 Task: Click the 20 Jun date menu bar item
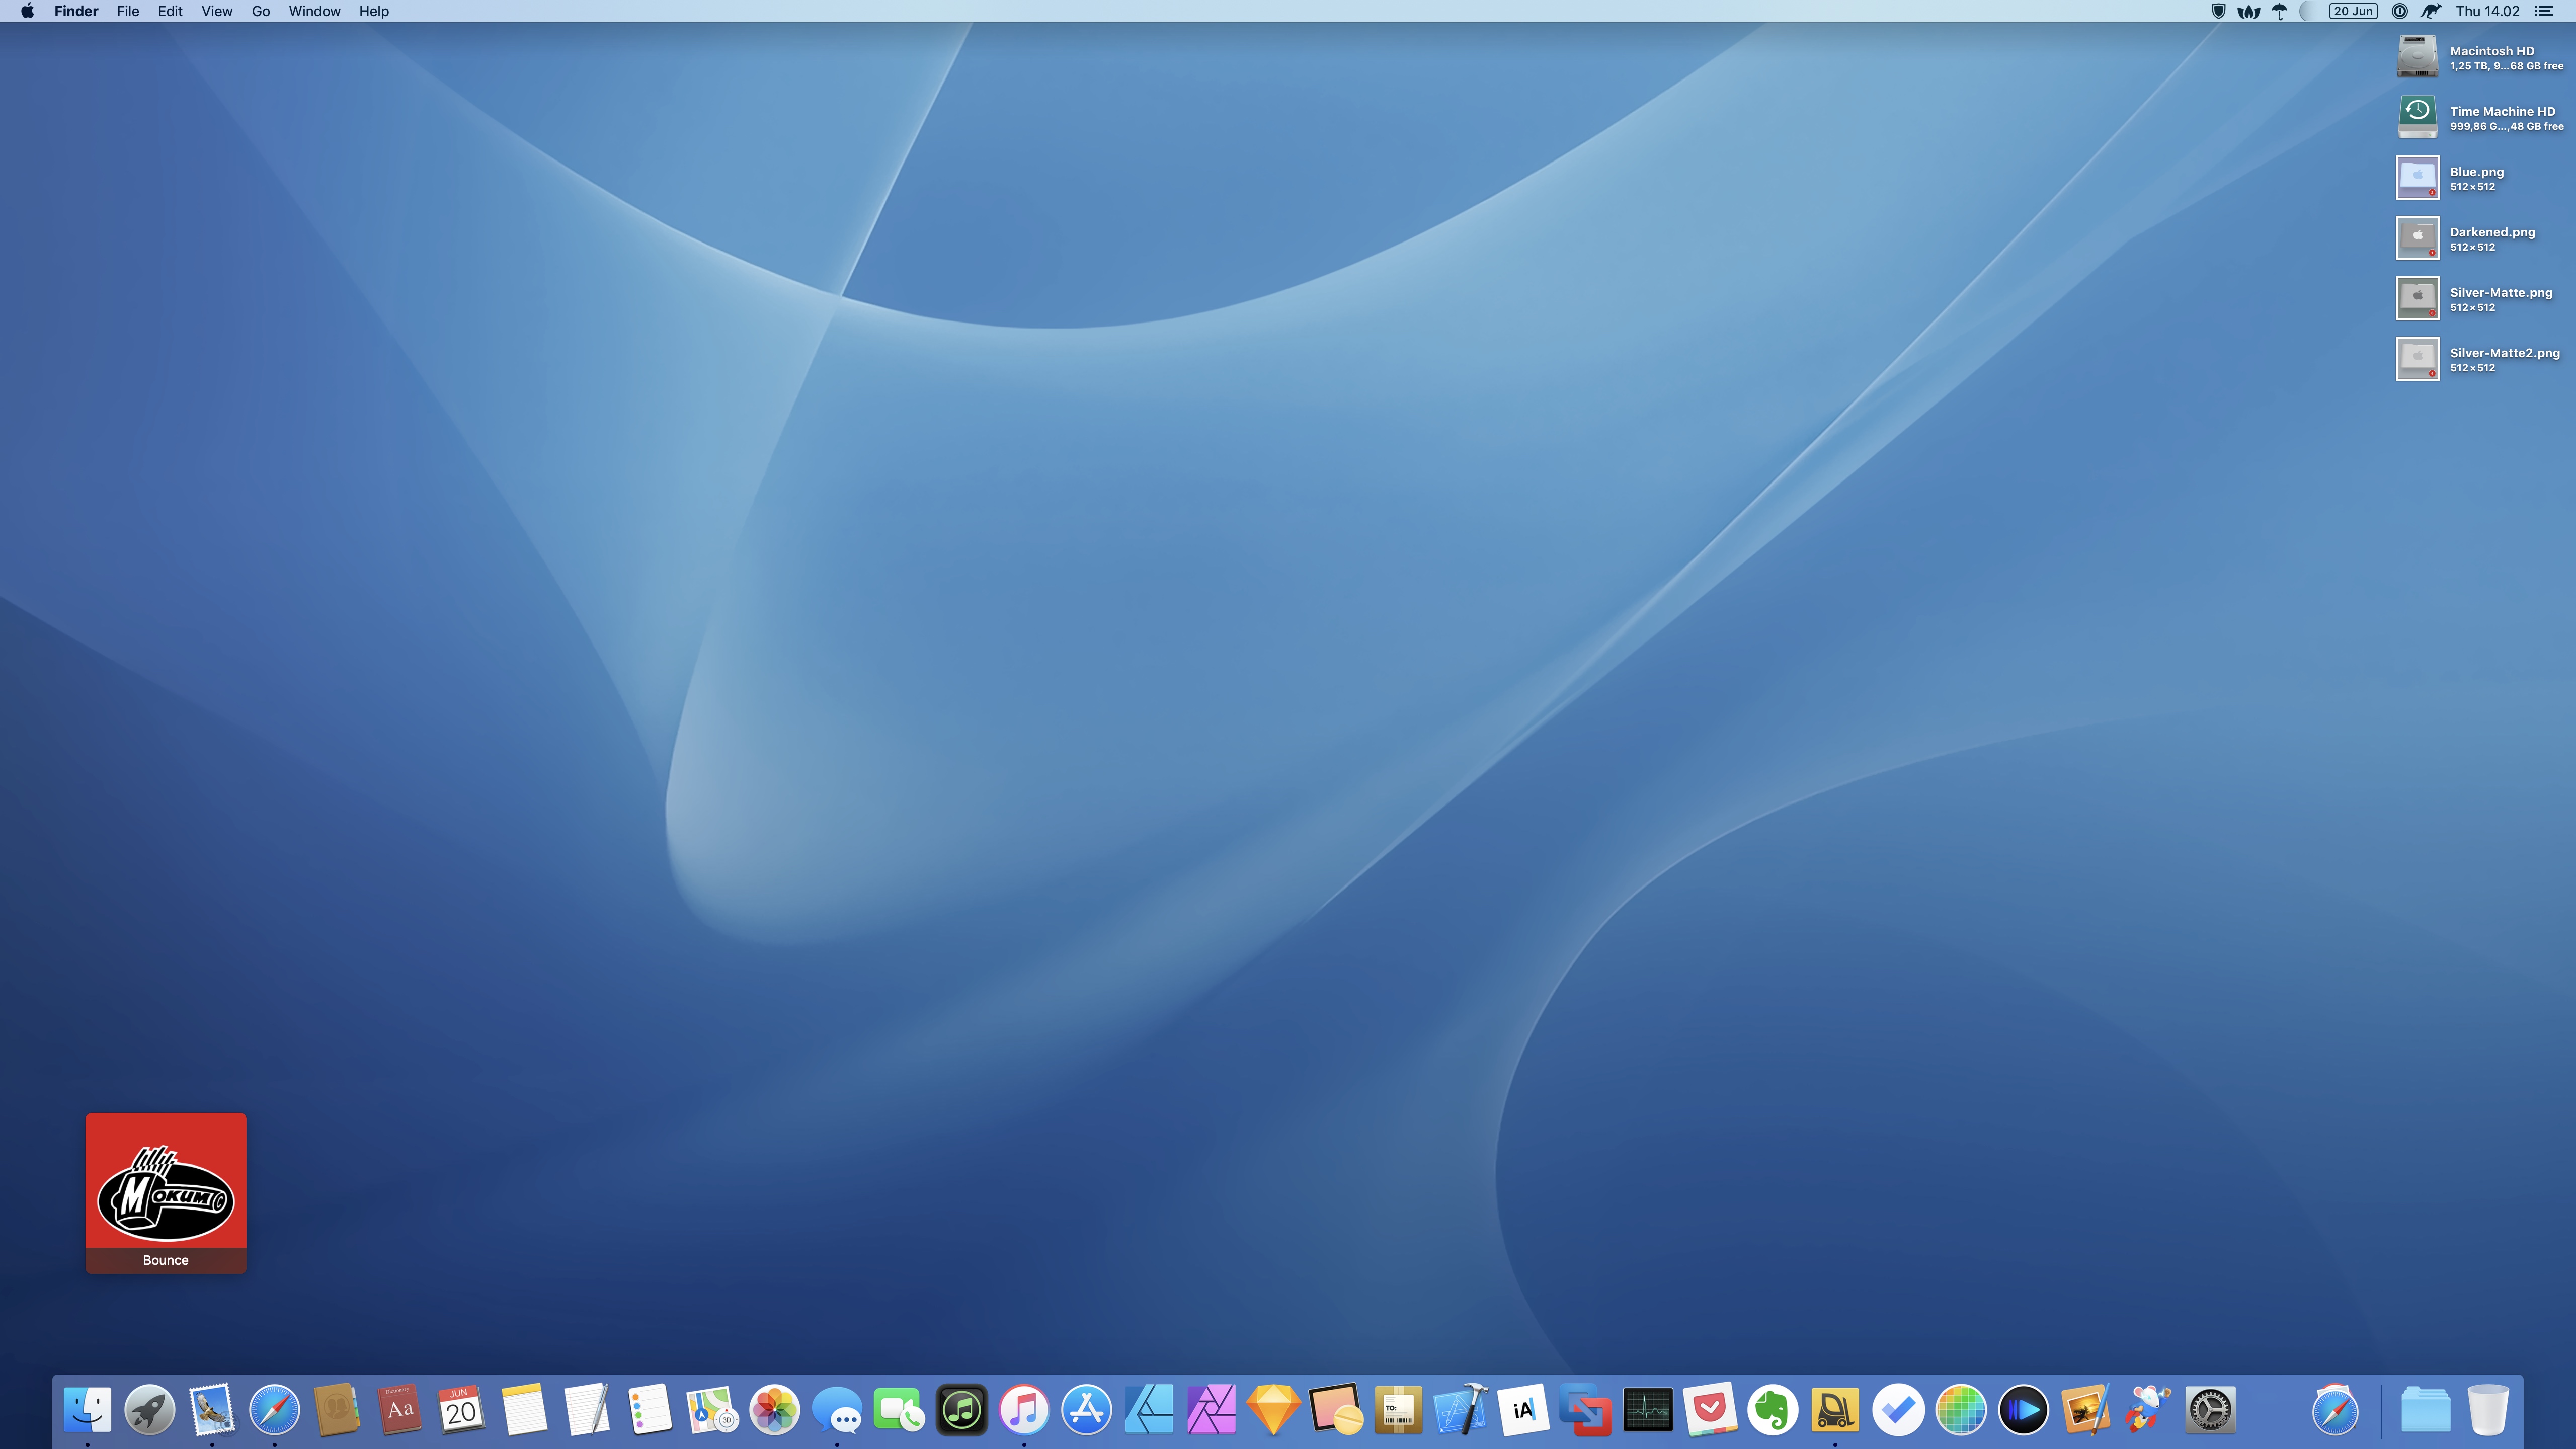coord(2353,11)
